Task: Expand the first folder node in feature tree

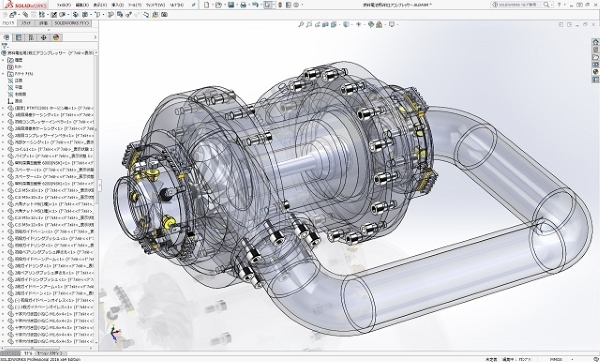Action: [3, 60]
